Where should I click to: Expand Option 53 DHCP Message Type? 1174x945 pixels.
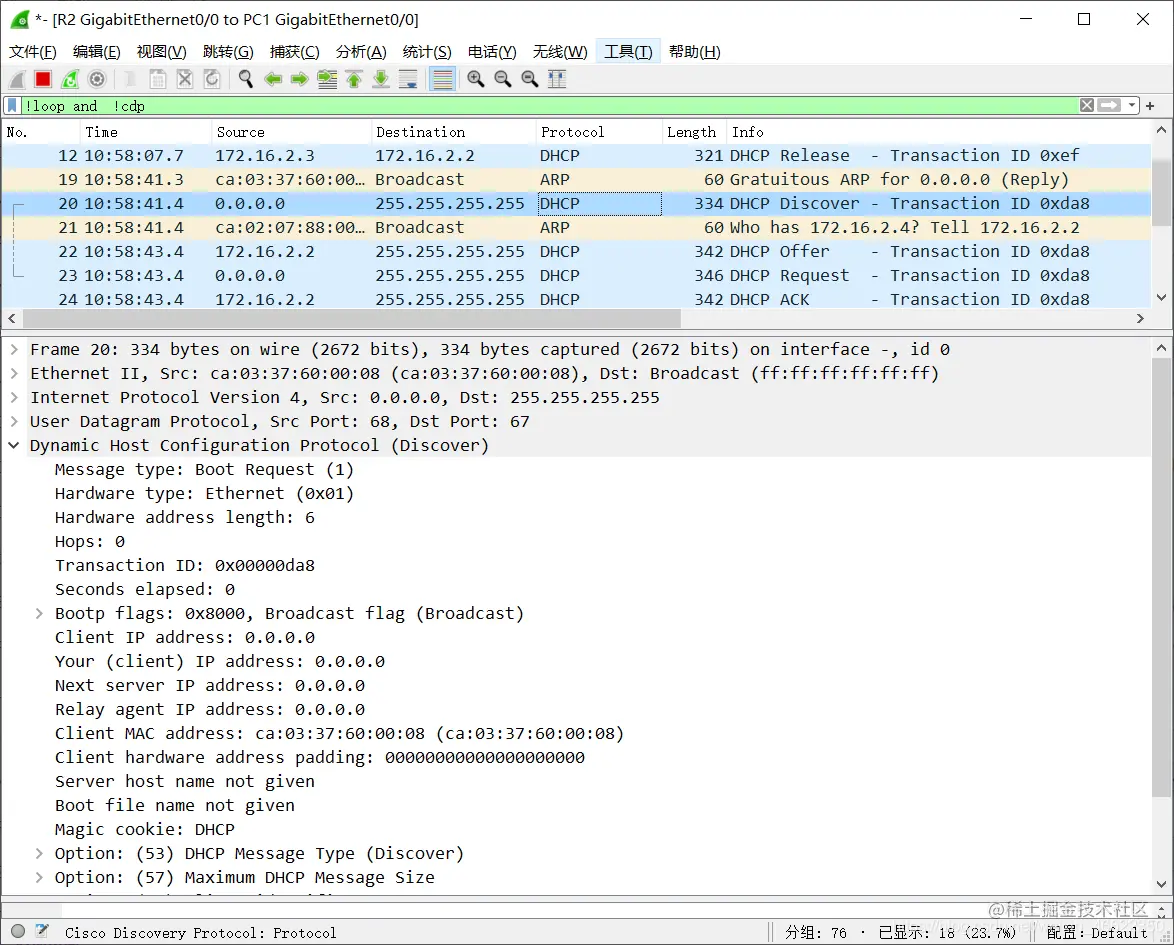(x=39, y=853)
